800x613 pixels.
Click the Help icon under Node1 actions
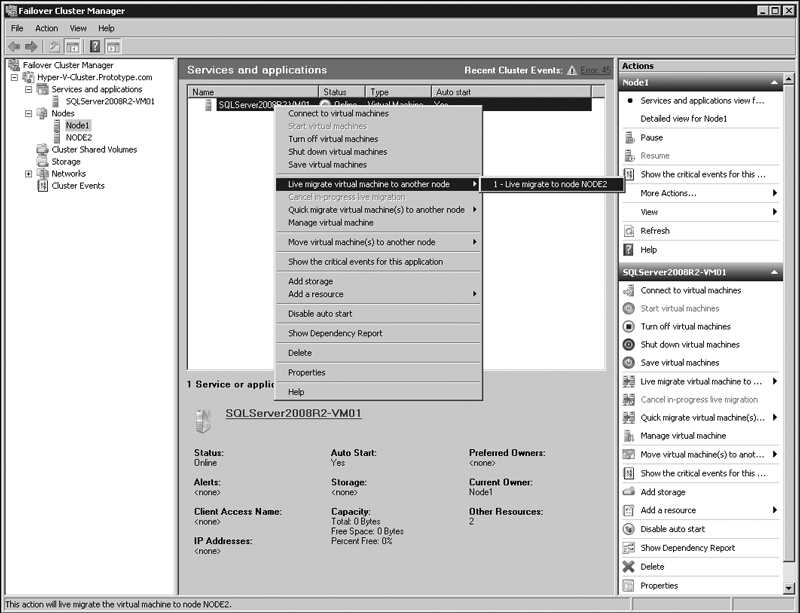(x=629, y=250)
